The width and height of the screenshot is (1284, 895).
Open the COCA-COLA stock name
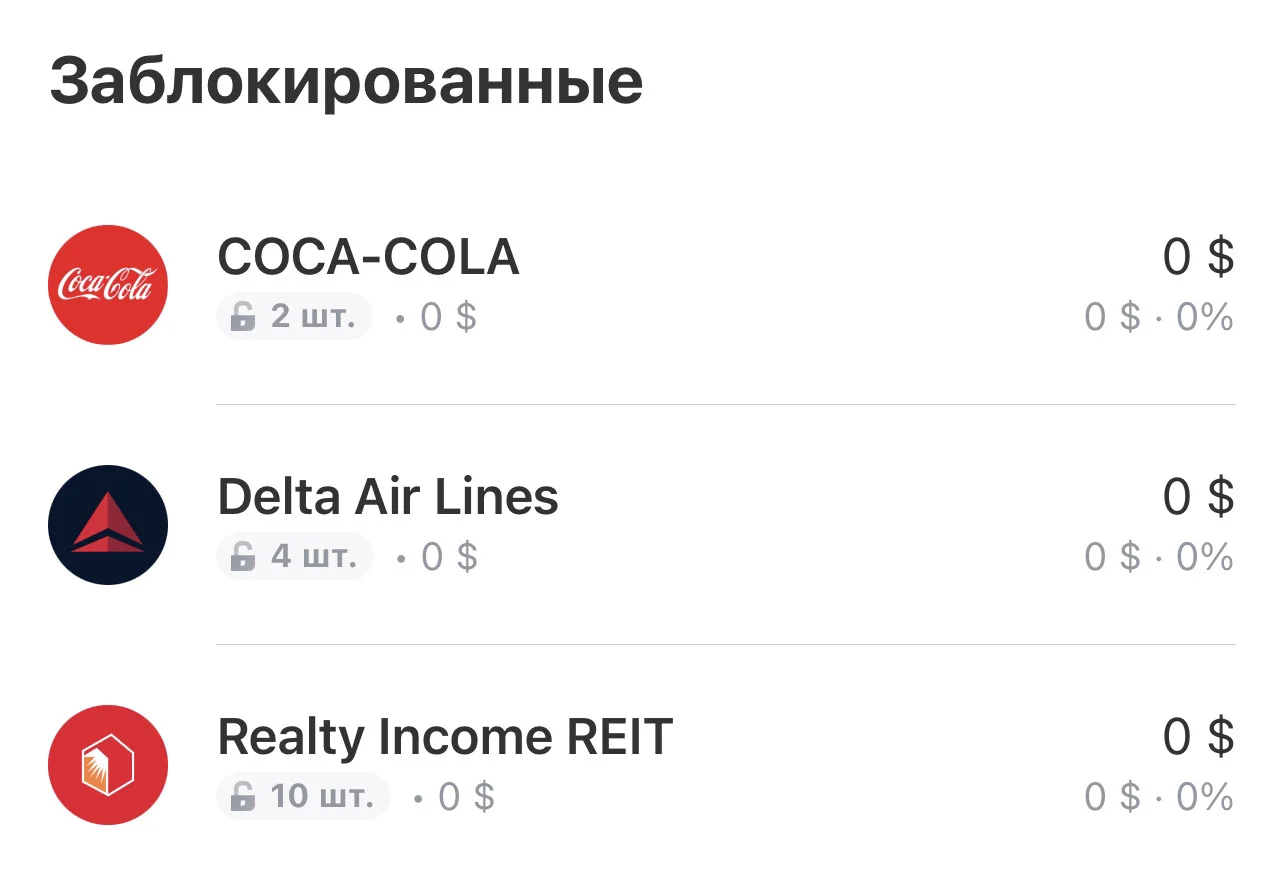pos(368,257)
